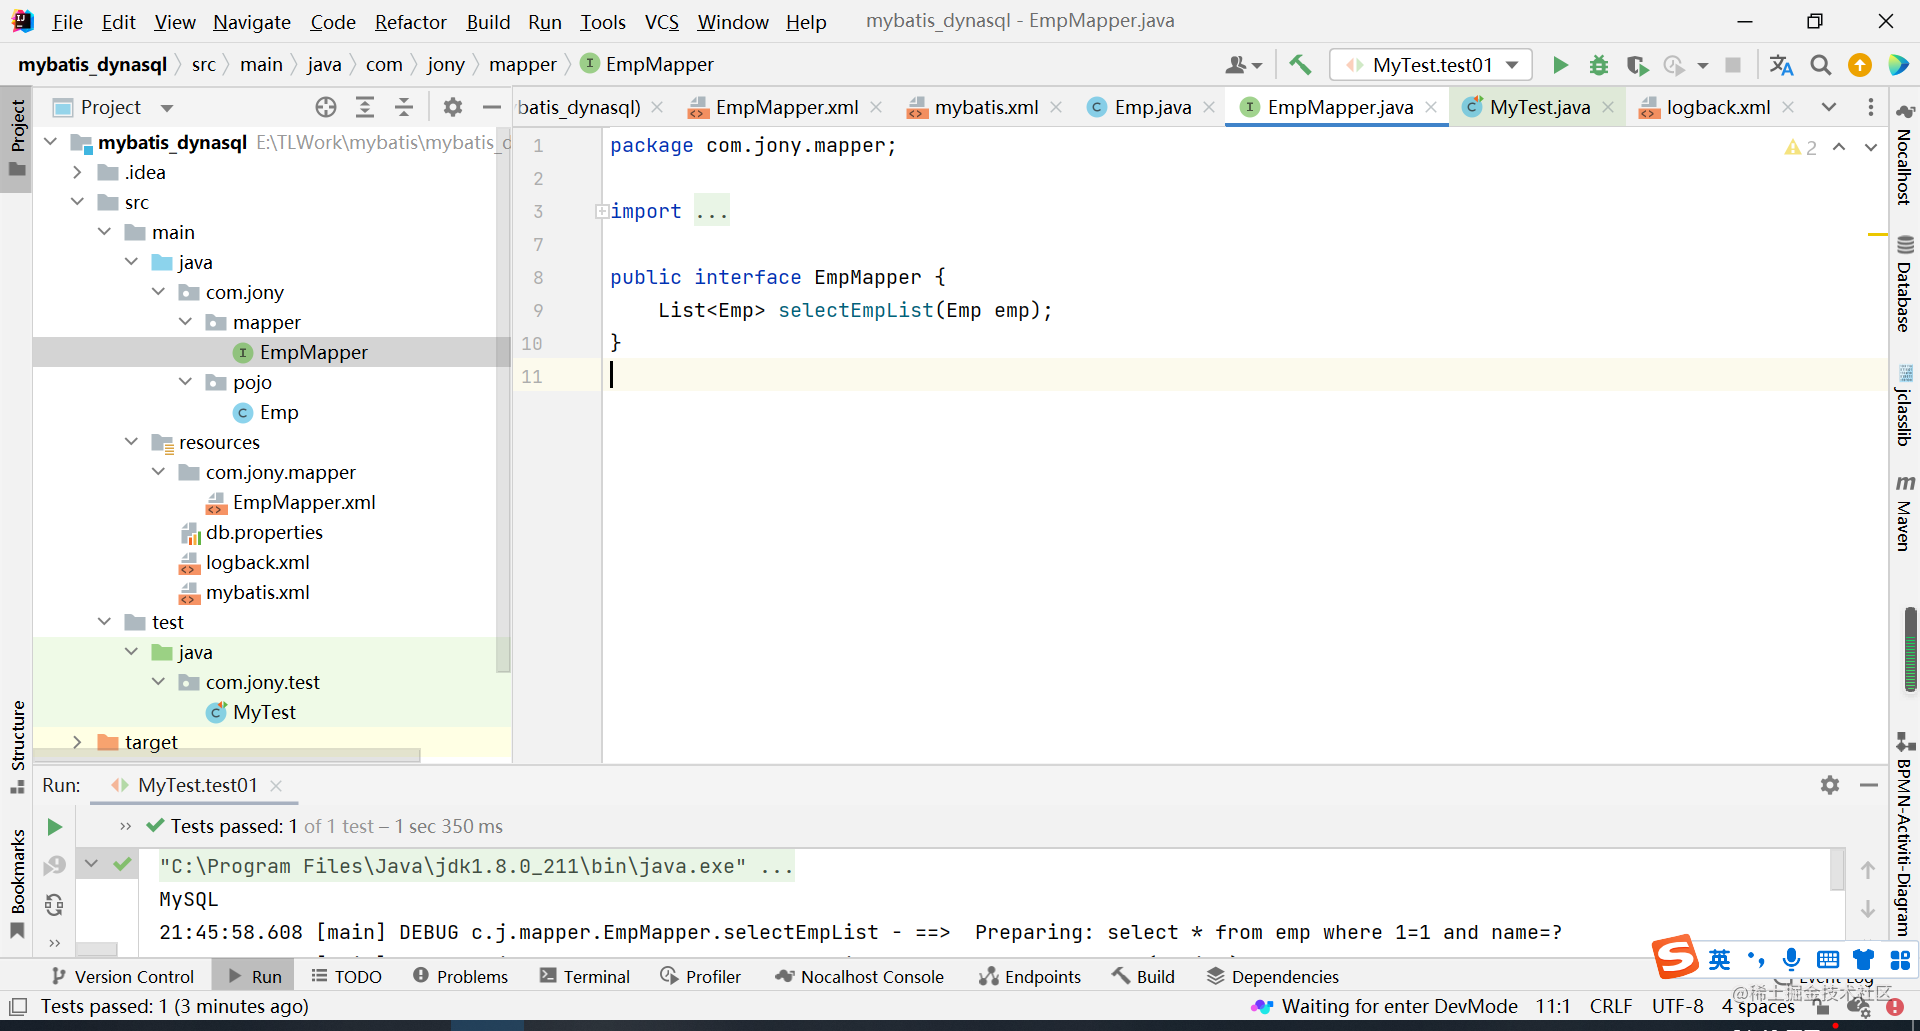Collapse the test folder
The width and height of the screenshot is (1920, 1031).
[104, 622]
